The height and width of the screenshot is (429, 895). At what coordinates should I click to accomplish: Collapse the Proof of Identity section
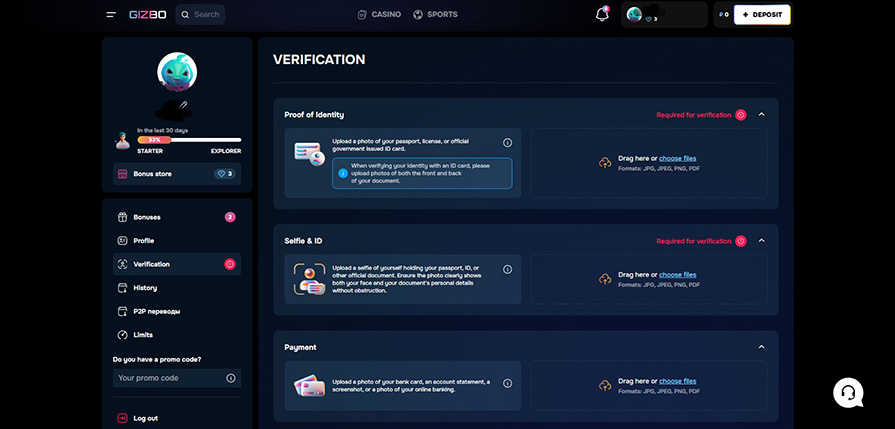click(x=762, y=115)
